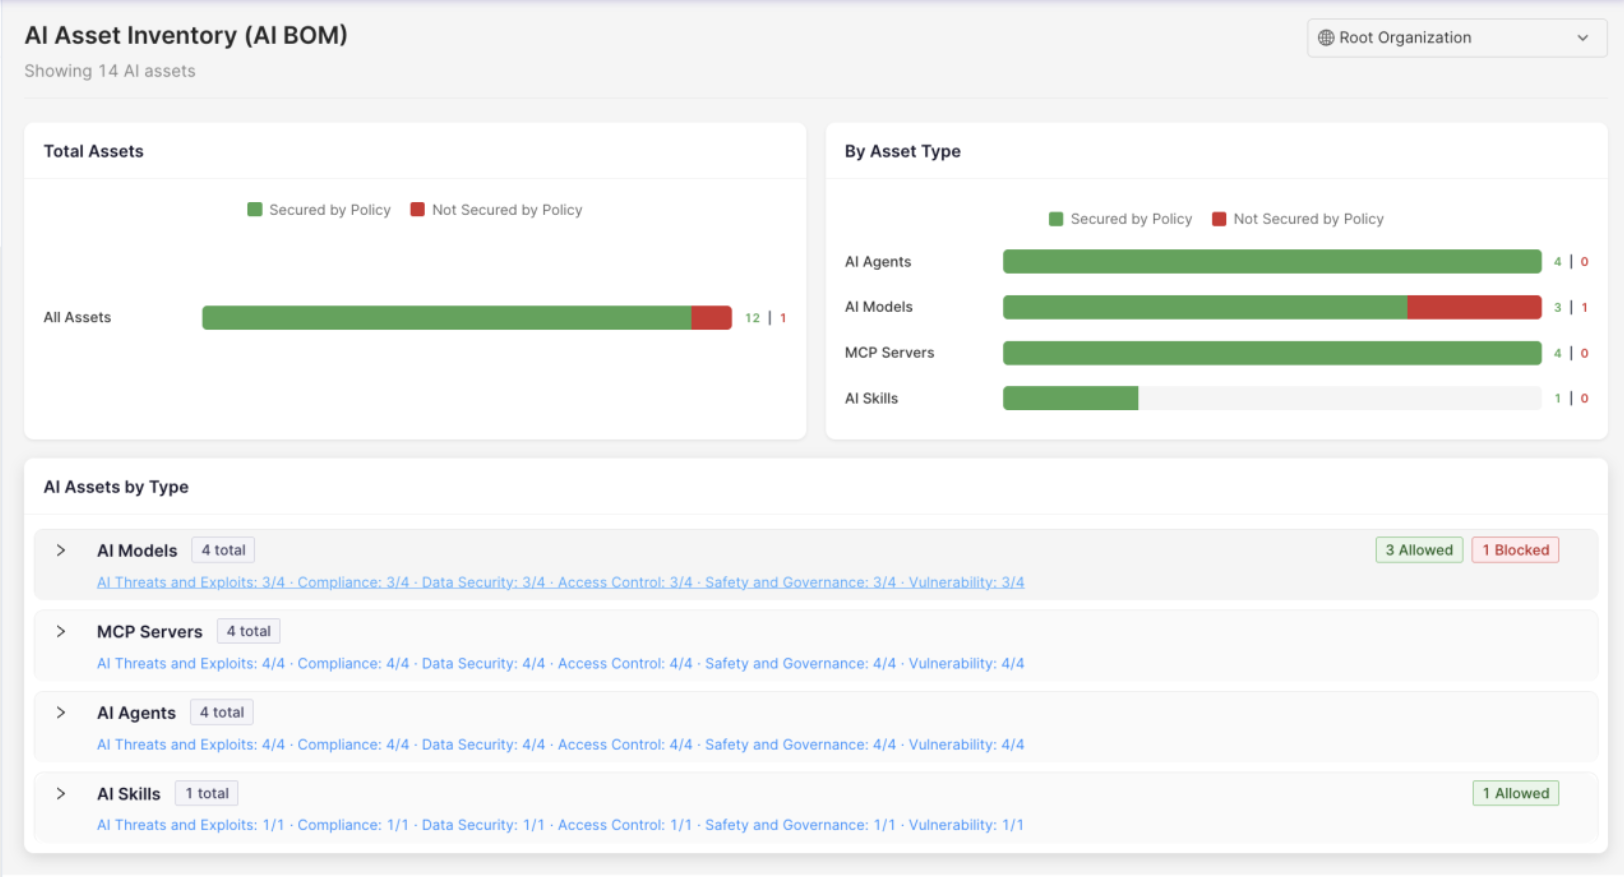
Task: Click the 3 Allowed badge on AI Models
Action: [x=1419, y=550]
